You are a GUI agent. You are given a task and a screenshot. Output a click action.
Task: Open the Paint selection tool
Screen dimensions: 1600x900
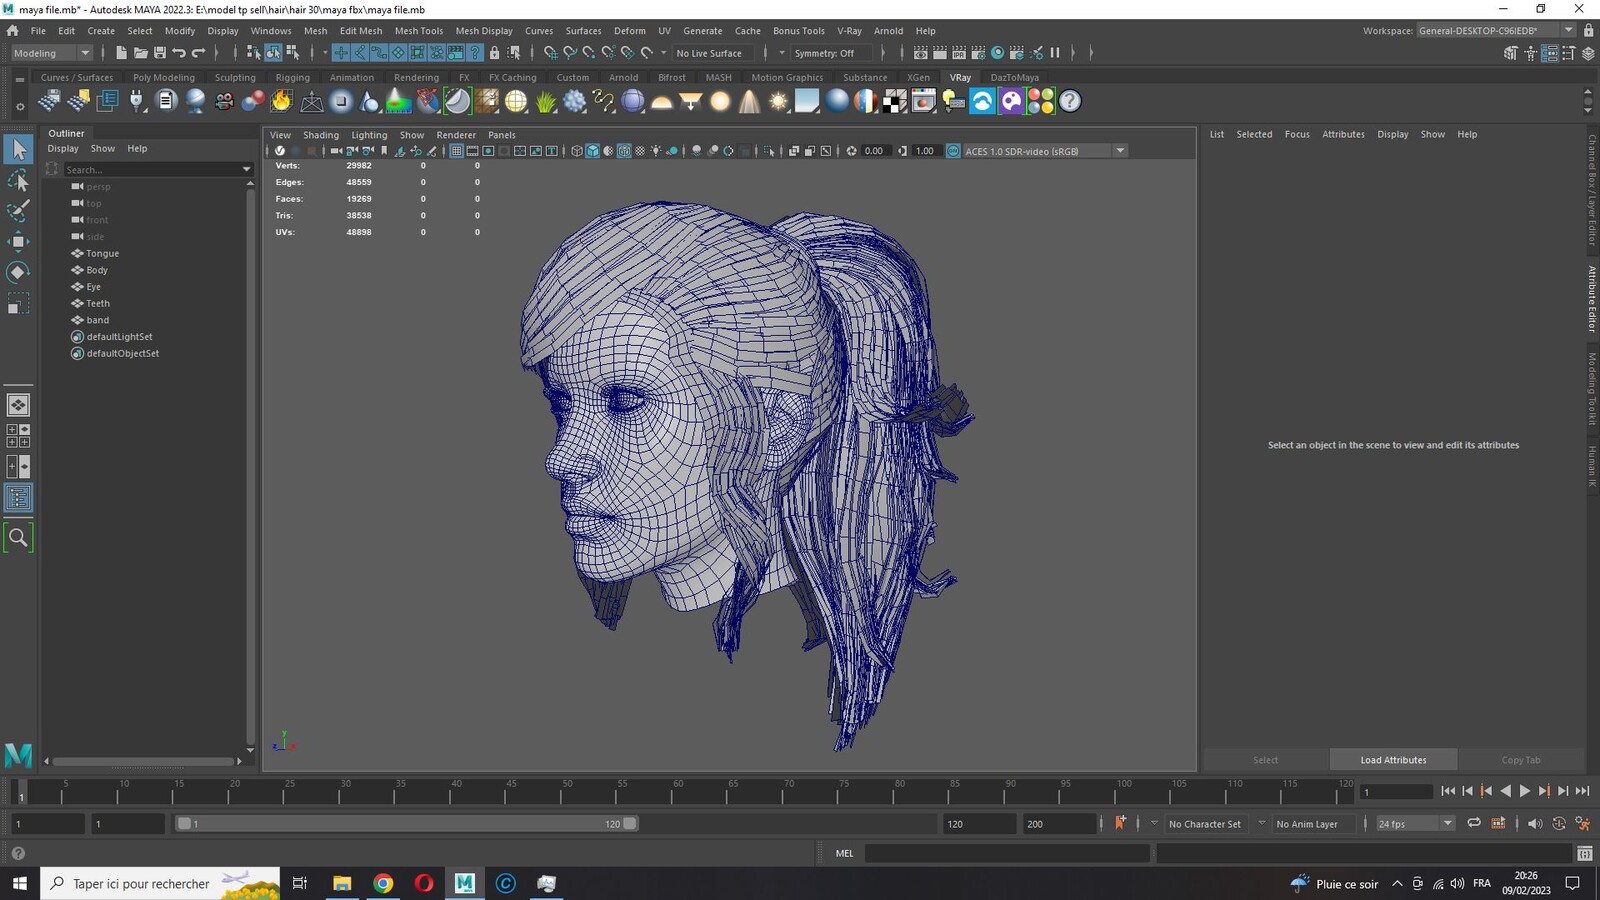[18, 210]
